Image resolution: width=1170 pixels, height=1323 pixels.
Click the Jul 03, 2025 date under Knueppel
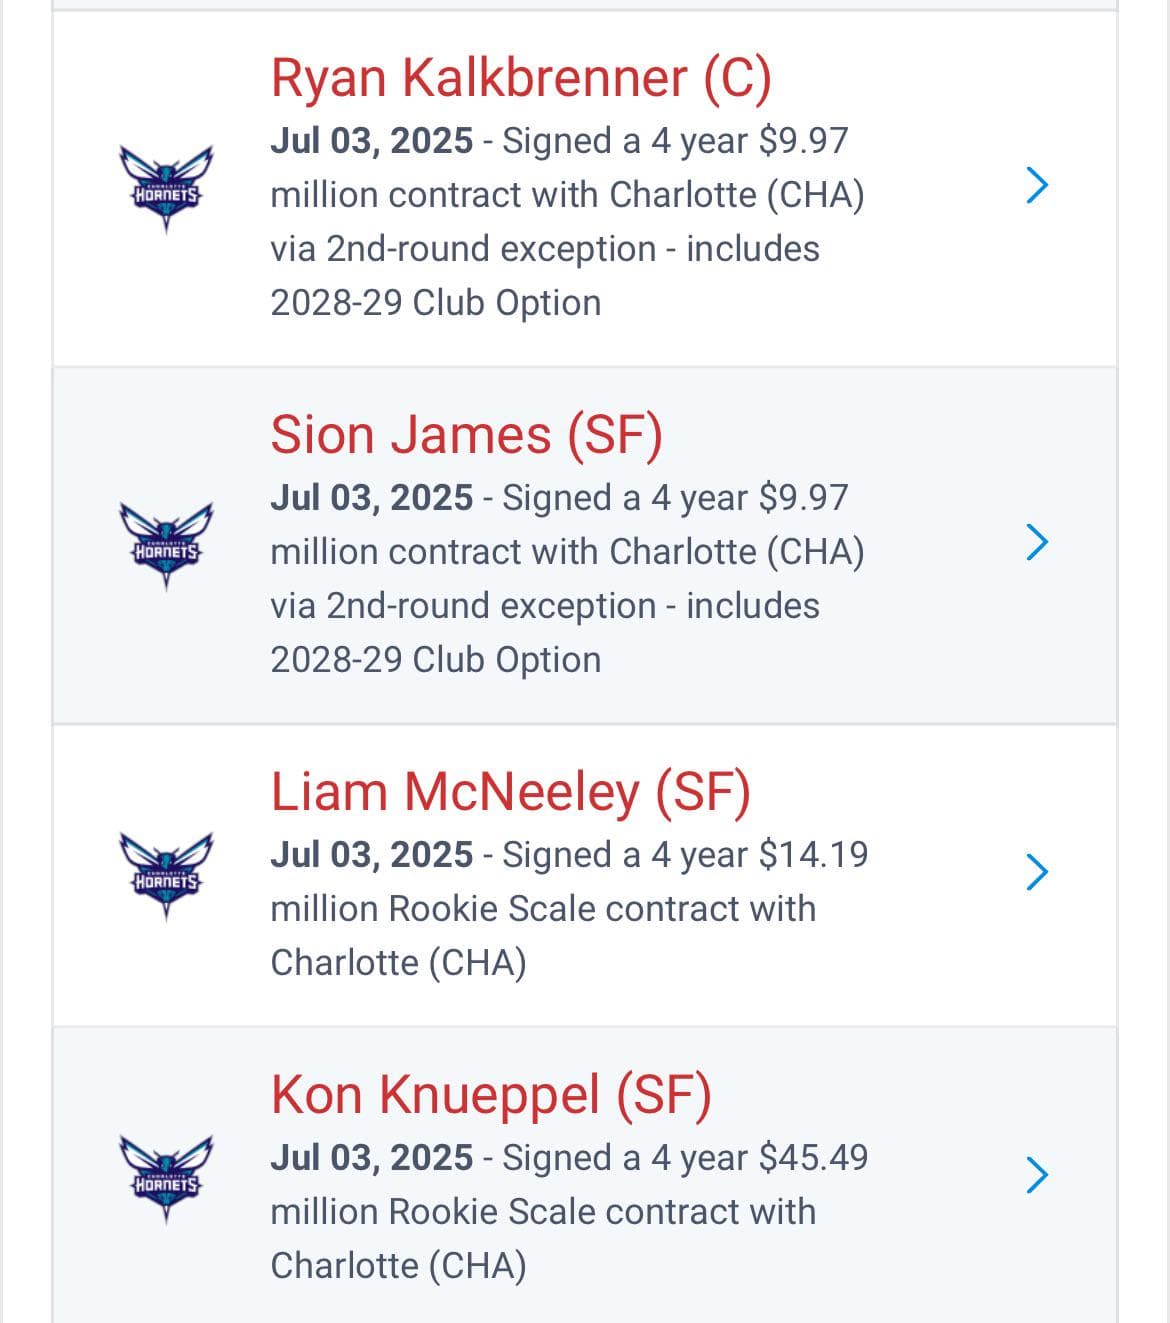pyautogui.click(x=372, y=1158)
